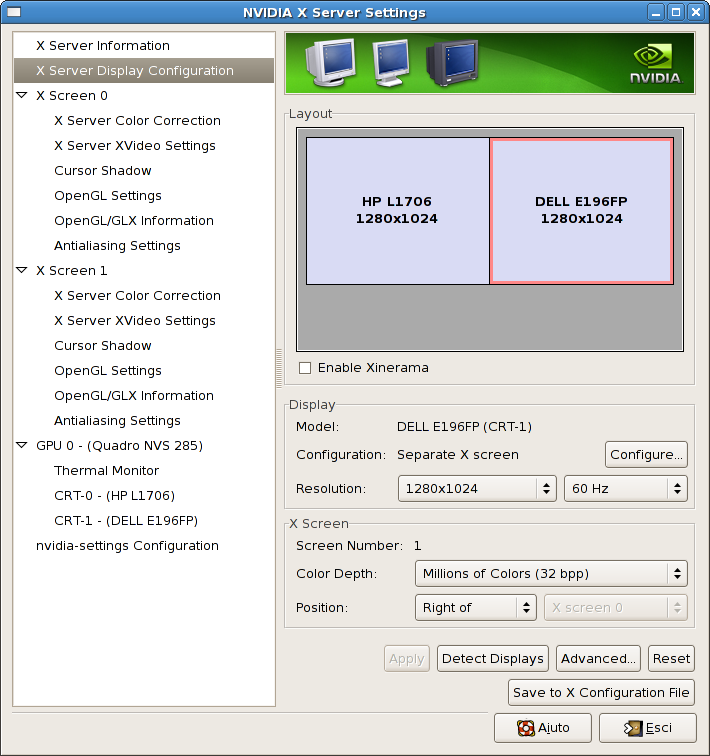
Task: Open the Color Depth dropdown
Action: pyautogui.click(x=551, y=573)
